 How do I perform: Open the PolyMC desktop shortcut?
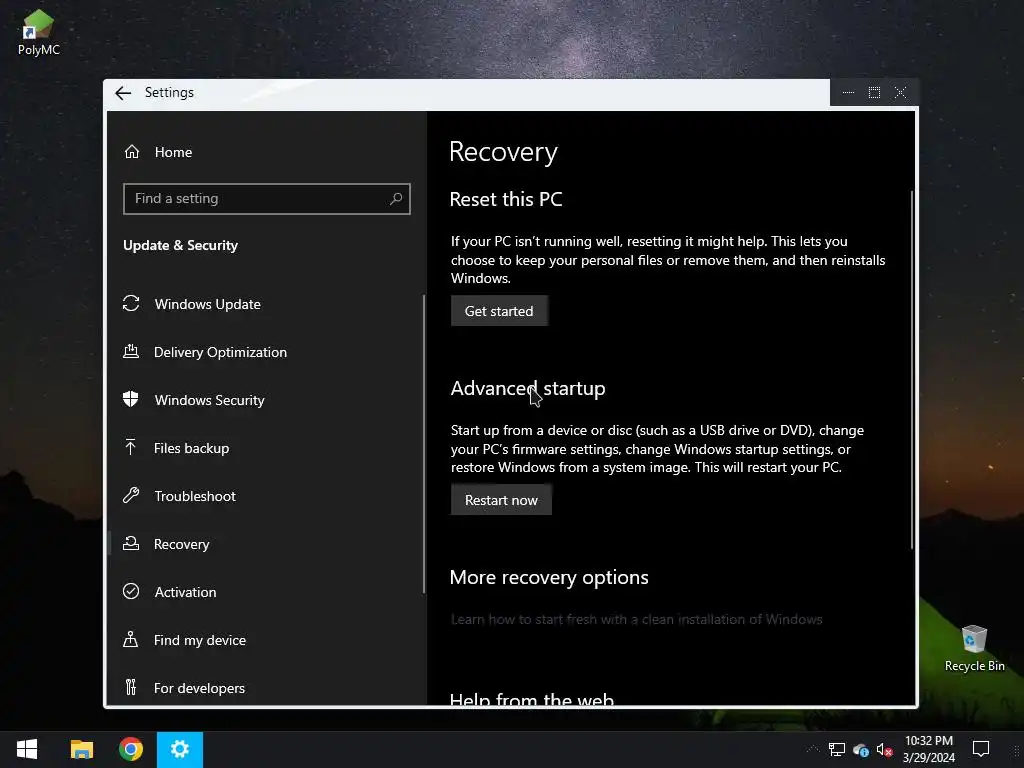click(39, 33)
